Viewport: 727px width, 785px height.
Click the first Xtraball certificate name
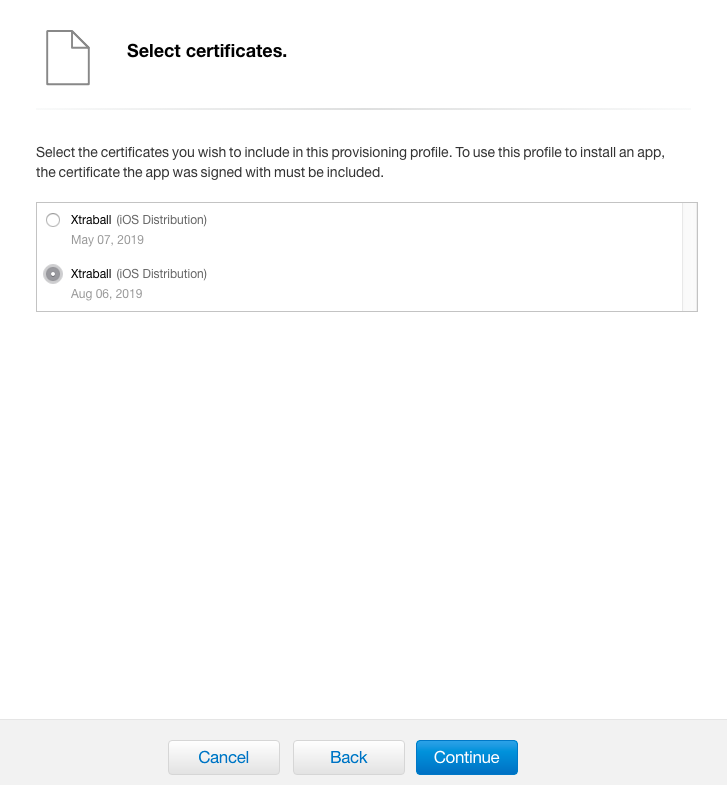pyautogui.click(x=91, y=220)
